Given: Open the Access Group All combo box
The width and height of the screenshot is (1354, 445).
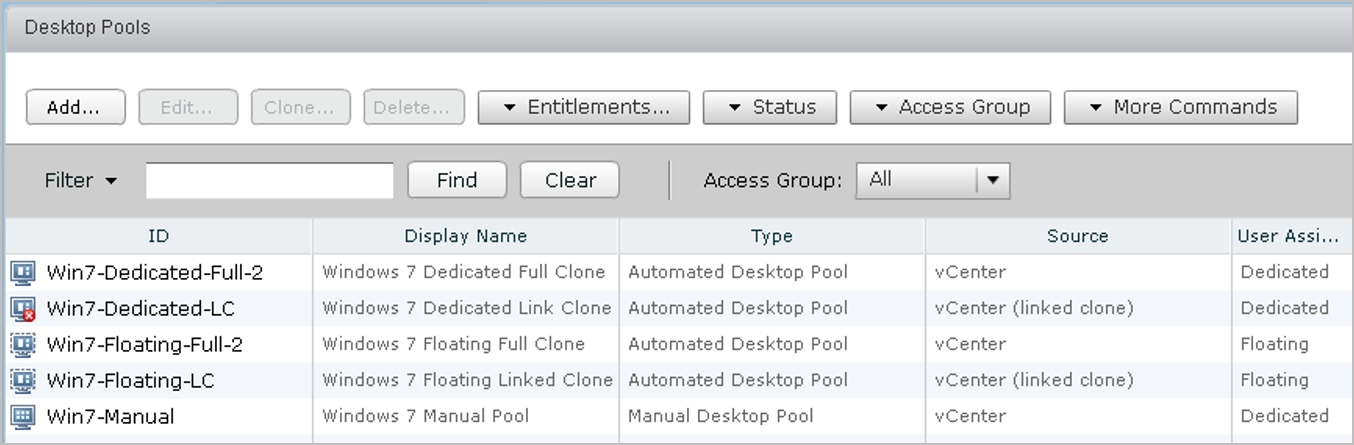Looking at the screenshot, I should [x=933, y=180].
